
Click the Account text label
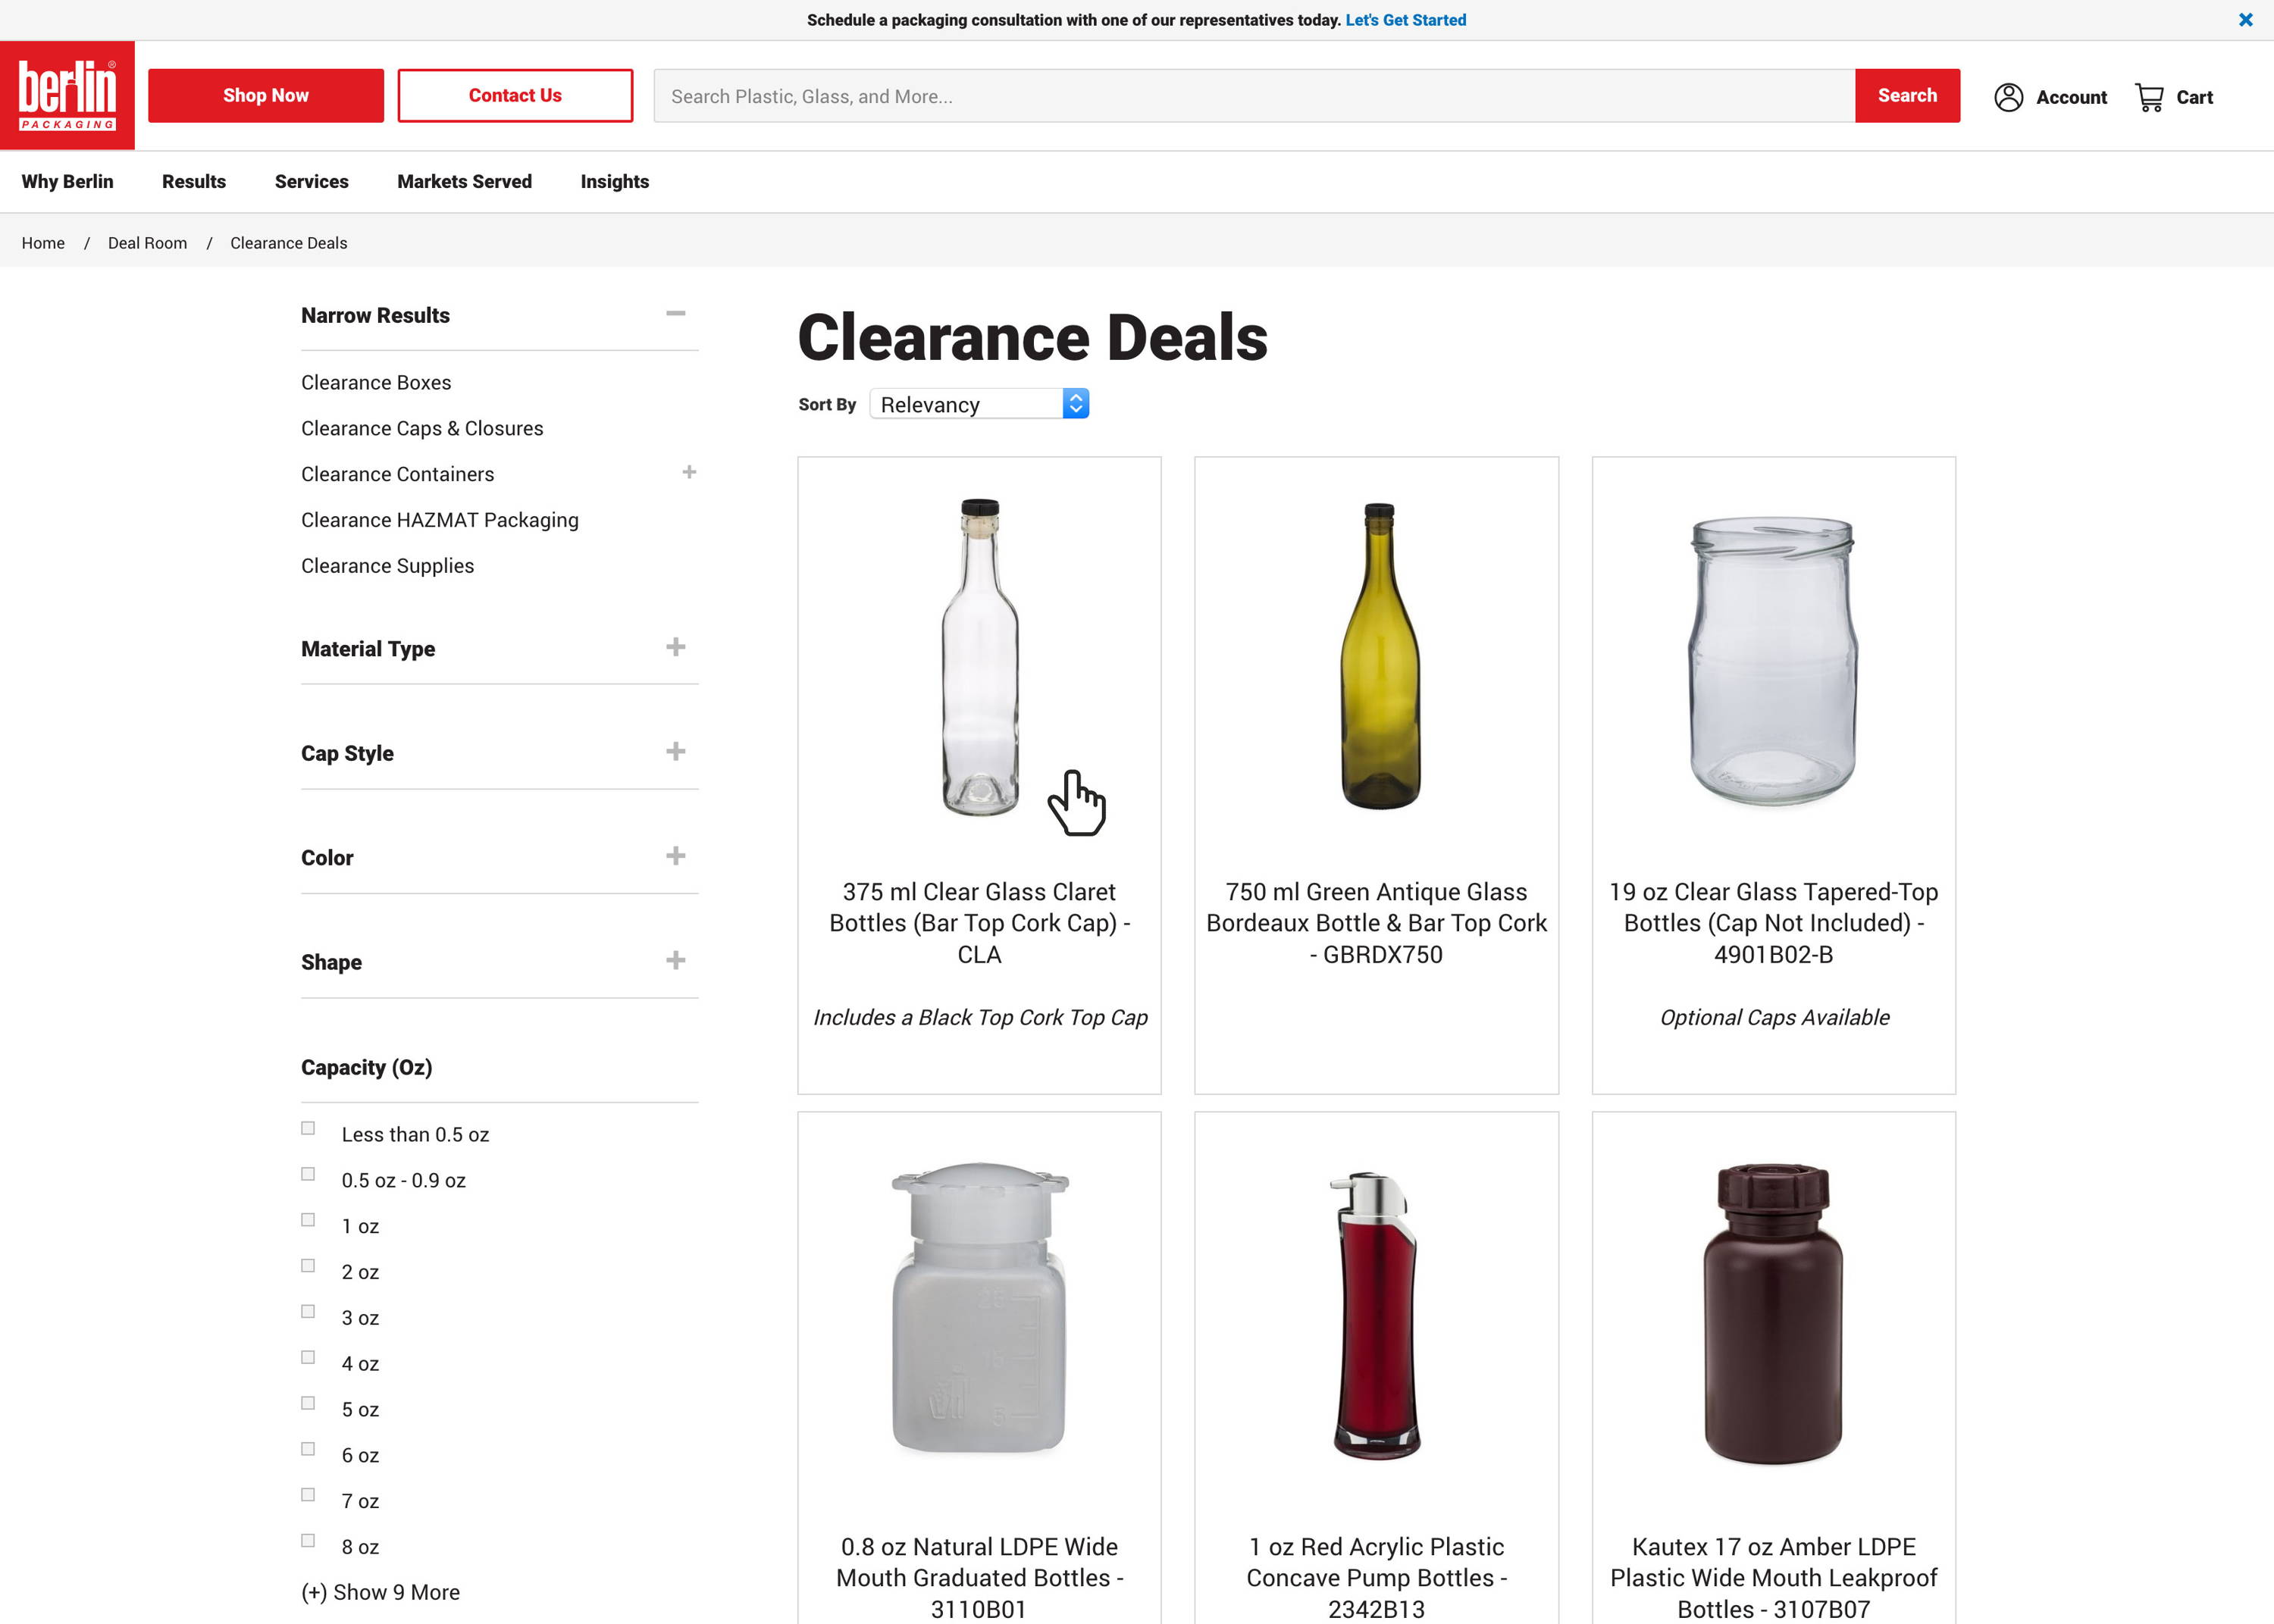(x=2071, y=97)
